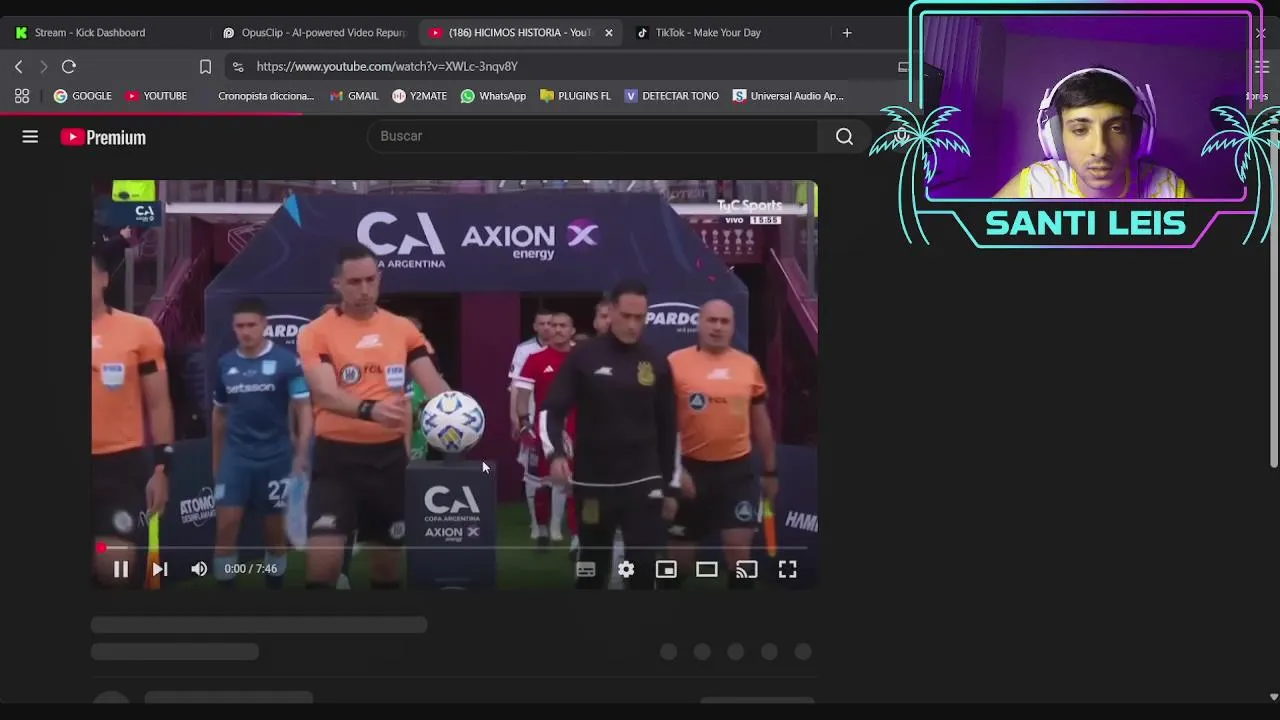Cast video to a TV device

click(747, 569)
